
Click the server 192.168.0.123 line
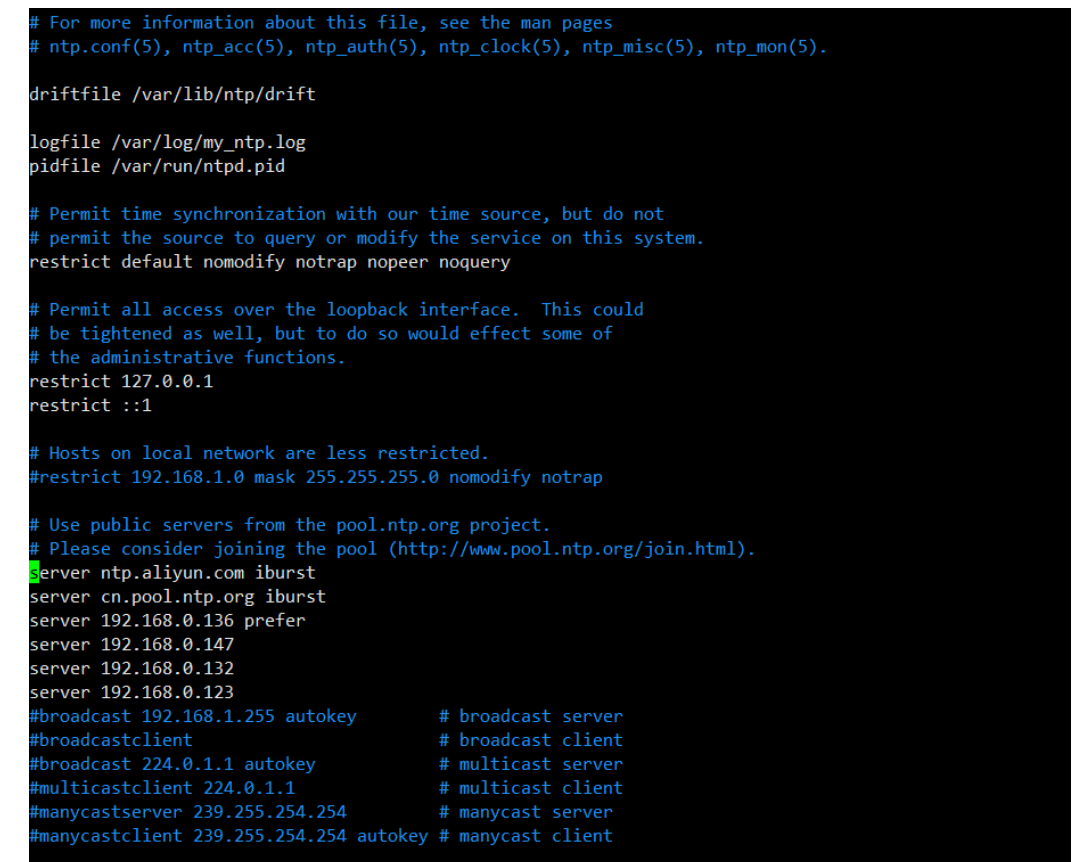(x=131, y=692)
